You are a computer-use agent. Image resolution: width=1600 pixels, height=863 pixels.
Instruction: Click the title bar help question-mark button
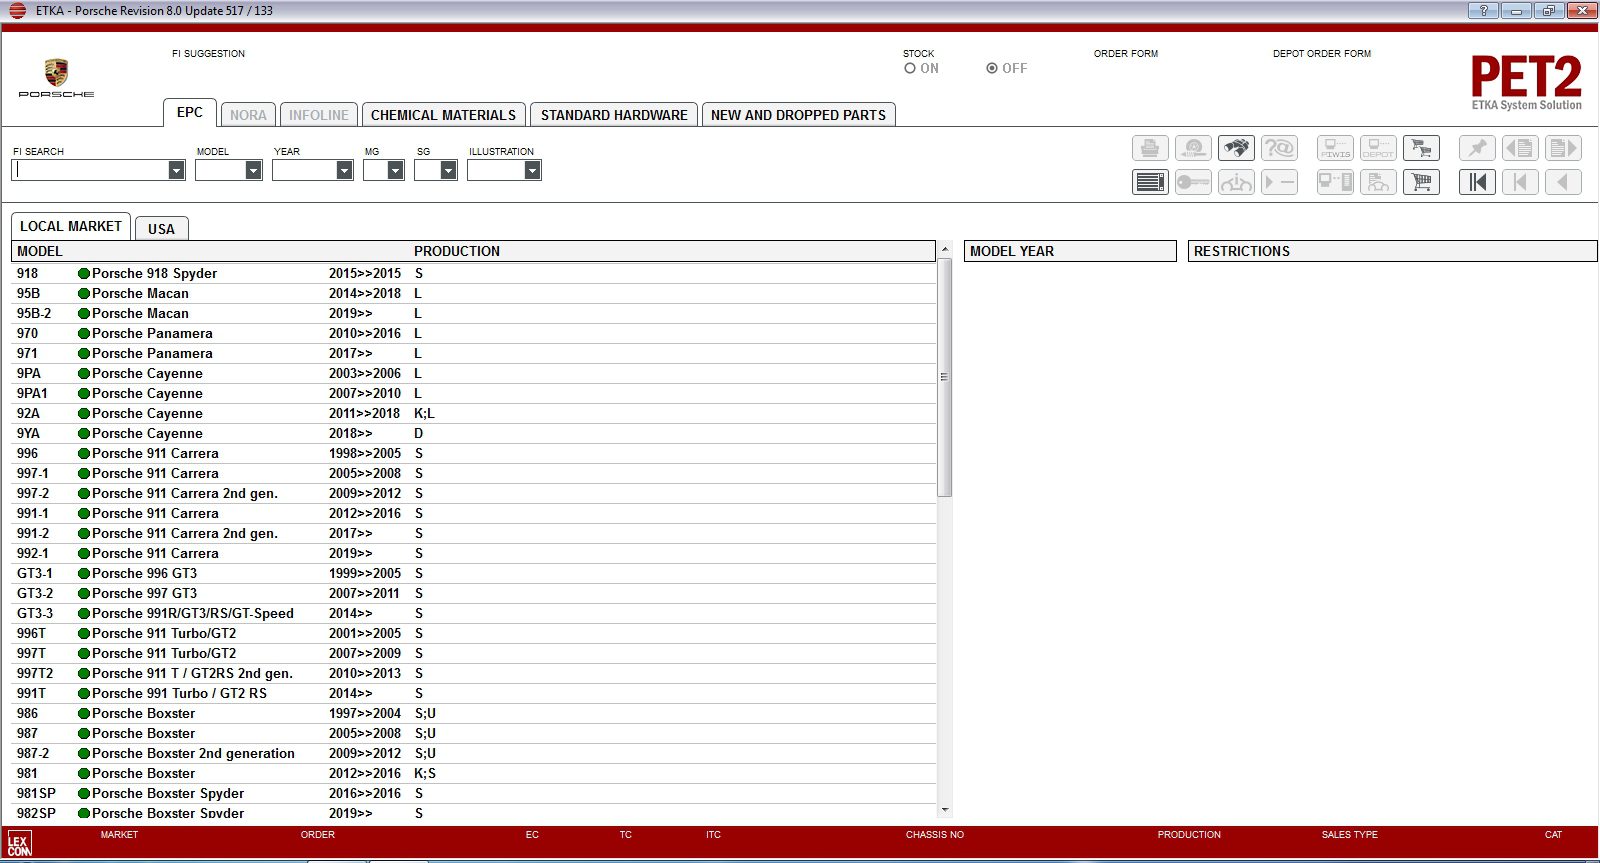coord(1483,10)
